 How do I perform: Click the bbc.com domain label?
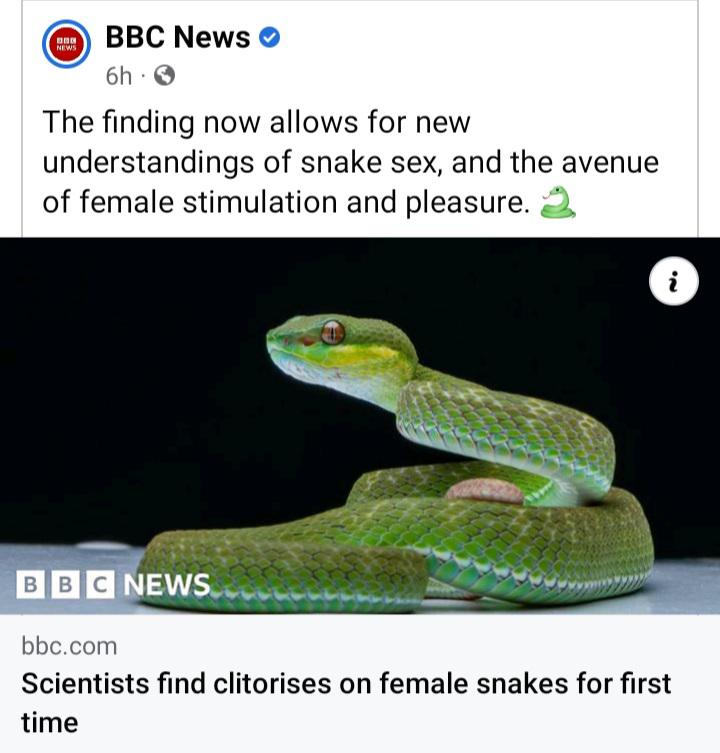(69, 646)
